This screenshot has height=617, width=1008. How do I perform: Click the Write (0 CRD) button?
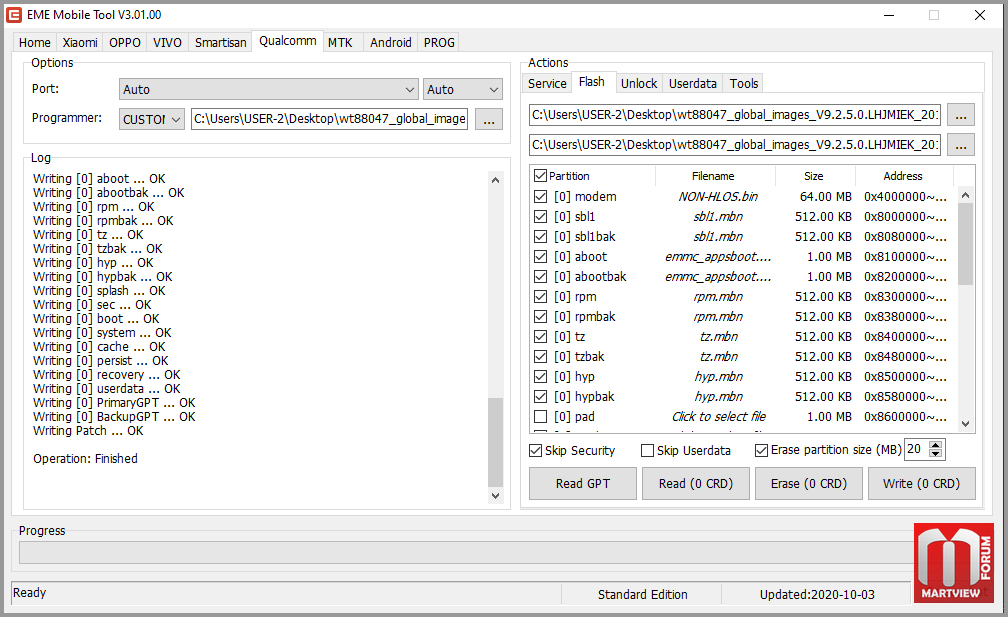tap(921, 483)
